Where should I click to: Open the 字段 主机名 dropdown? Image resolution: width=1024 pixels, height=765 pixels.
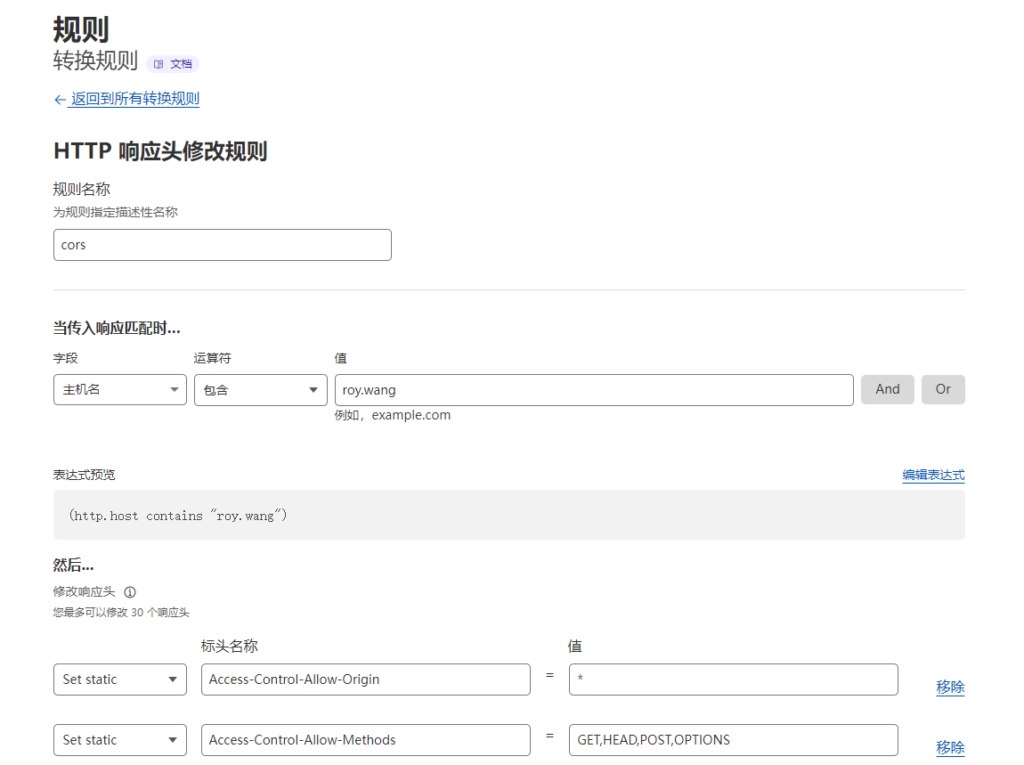pyautogui.click(x=119, y=390)
